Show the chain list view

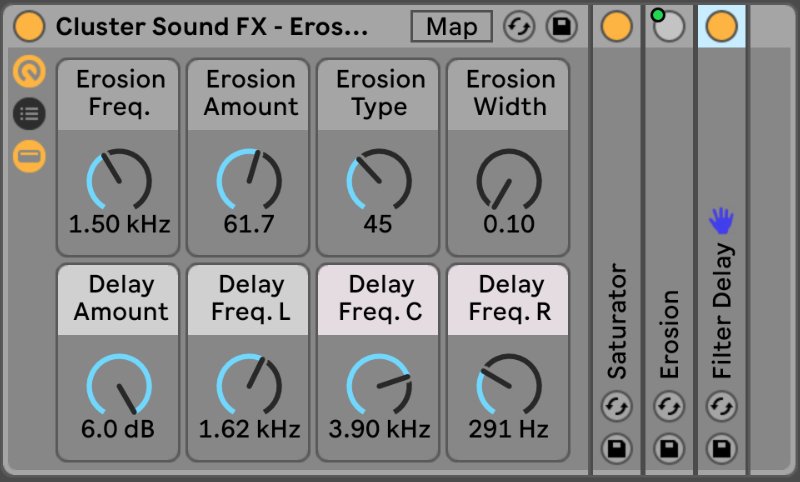[x=29, y=113]
